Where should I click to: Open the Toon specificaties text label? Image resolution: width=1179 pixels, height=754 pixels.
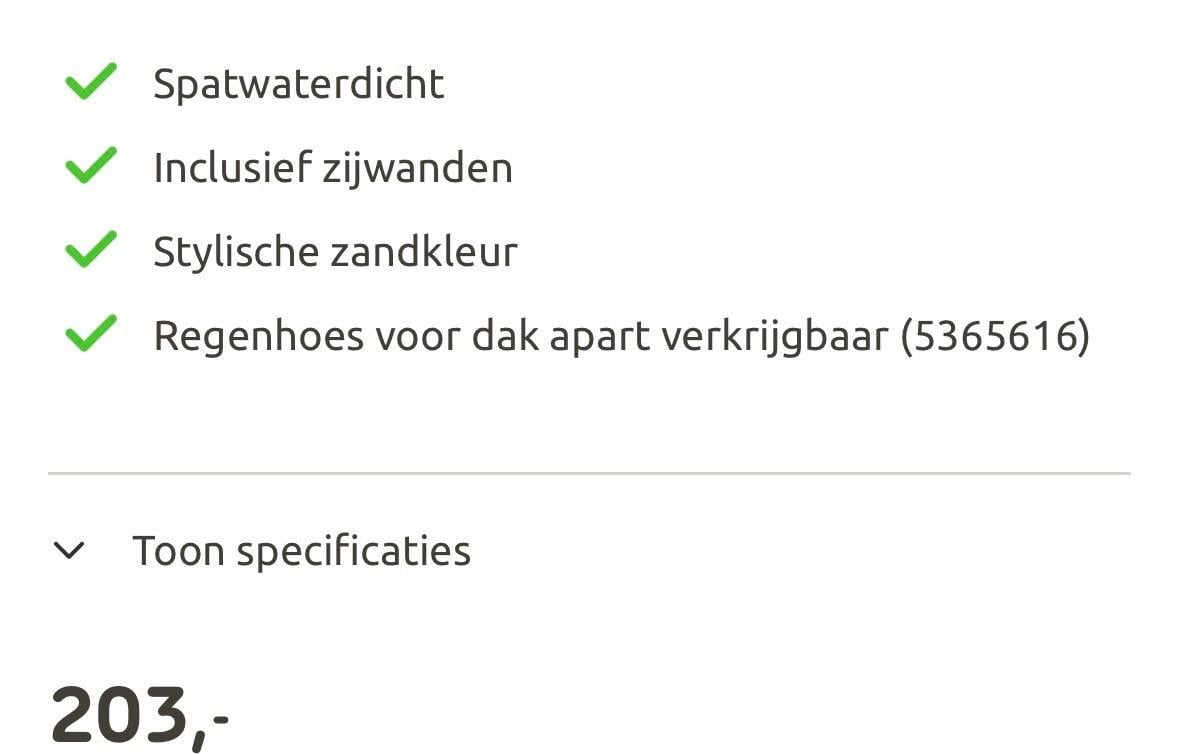tap(301, 551)
